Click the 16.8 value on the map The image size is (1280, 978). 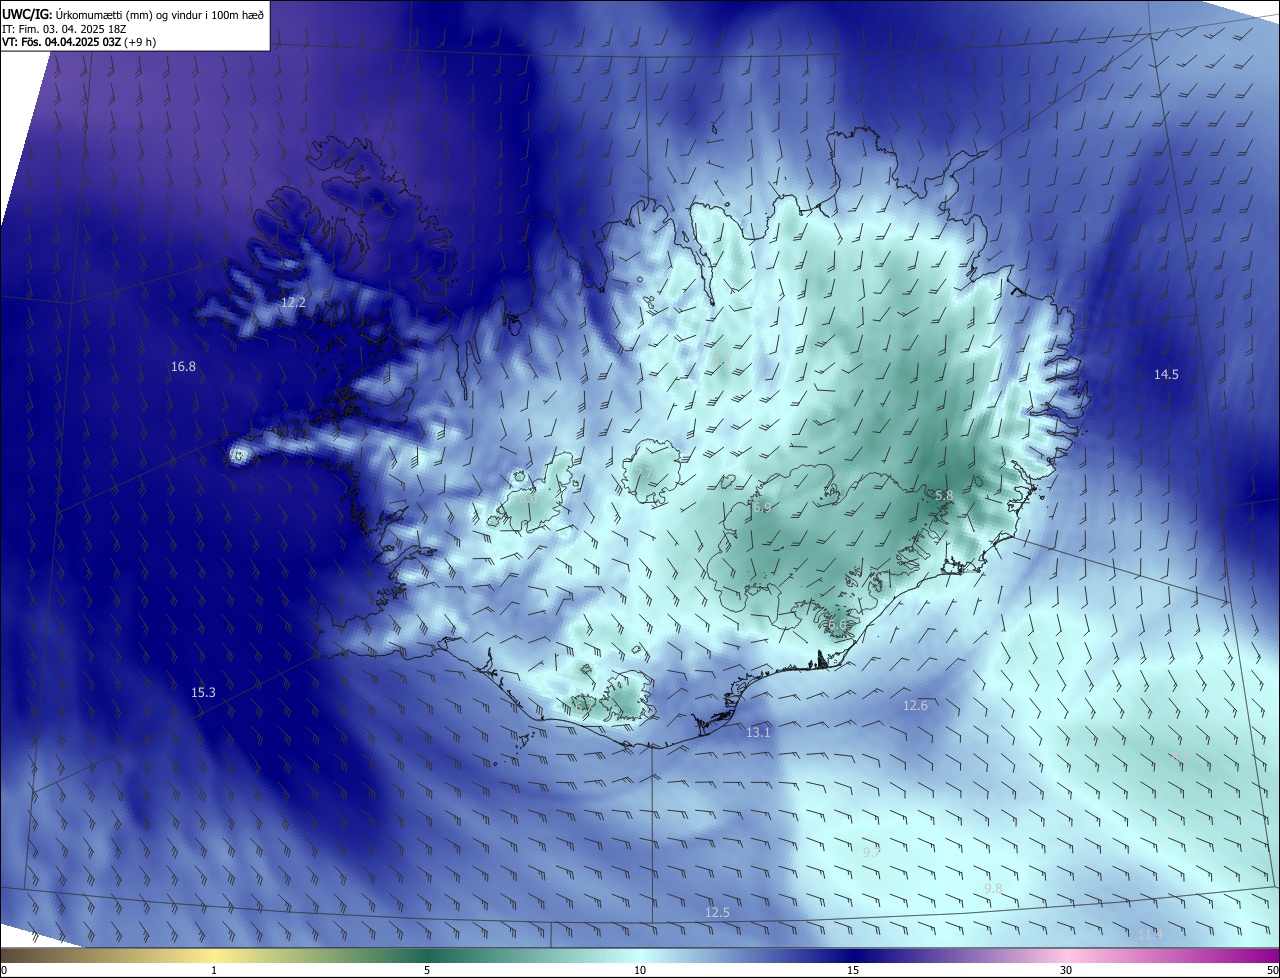[x=183, y=367]
